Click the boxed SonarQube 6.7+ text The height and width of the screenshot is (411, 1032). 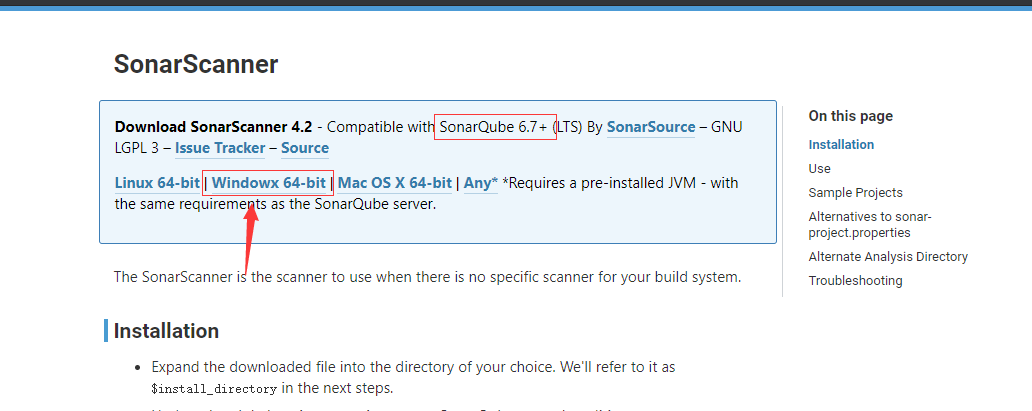coord(495,127)
